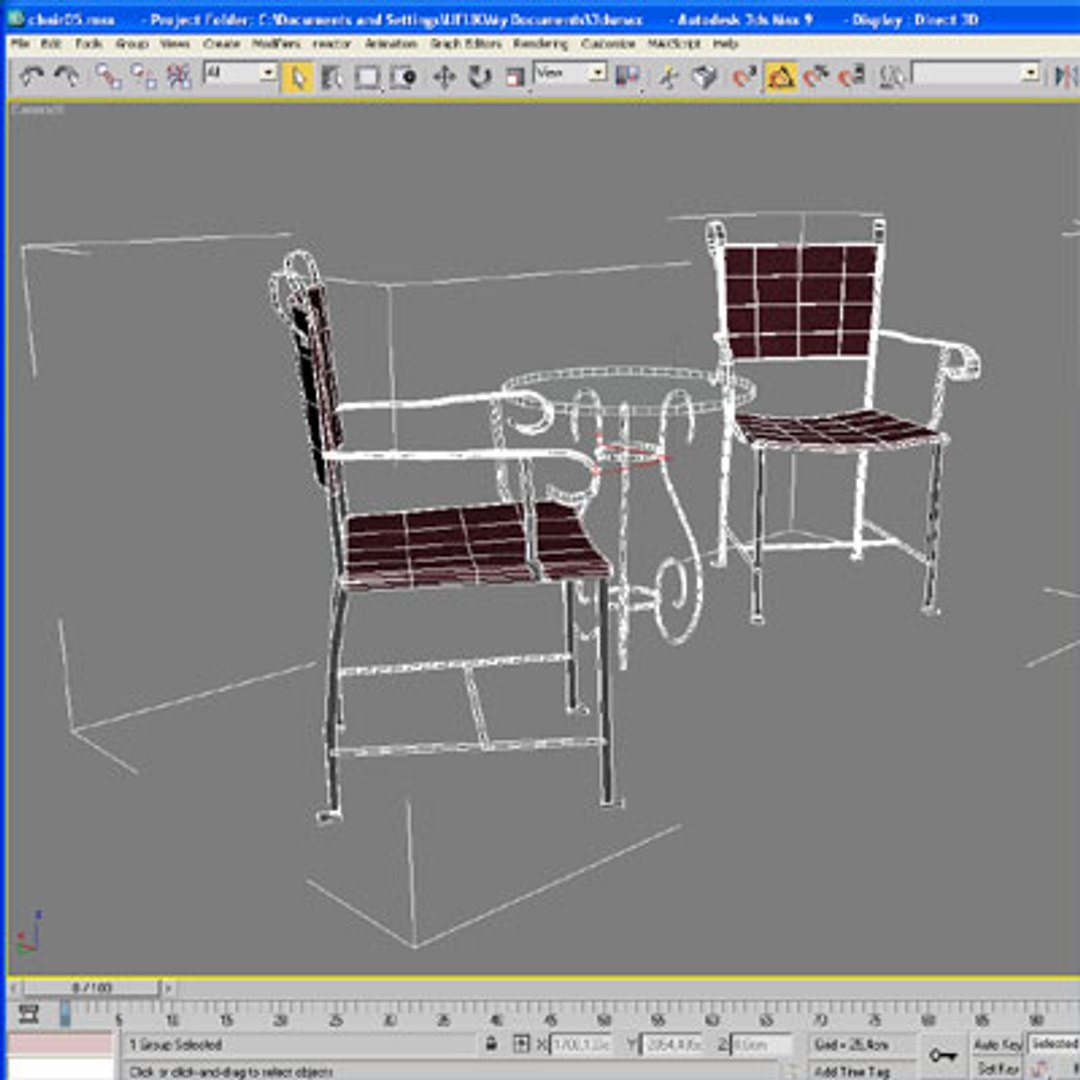1080x1080 pixels.
Task: Open the 'All' selection filter dropdown
Action: pos(240,73)
